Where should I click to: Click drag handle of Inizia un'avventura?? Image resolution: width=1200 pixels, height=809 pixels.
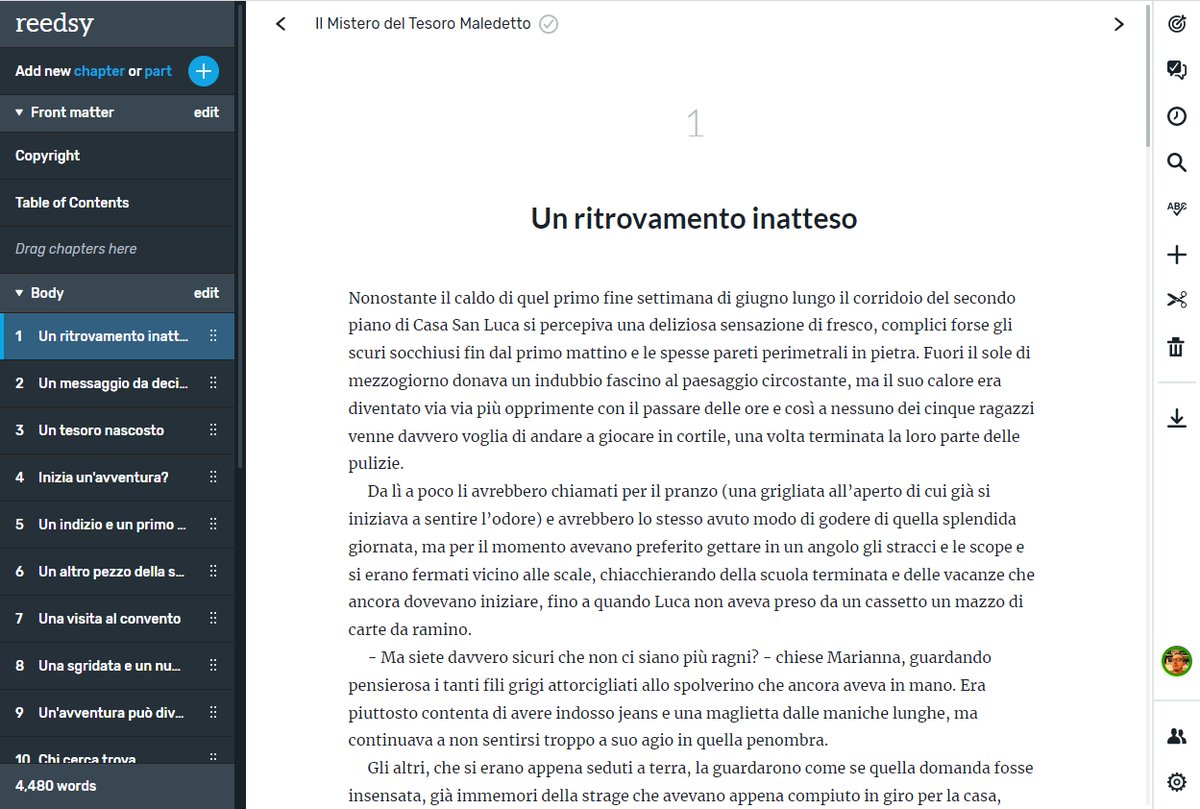point(213,477)
